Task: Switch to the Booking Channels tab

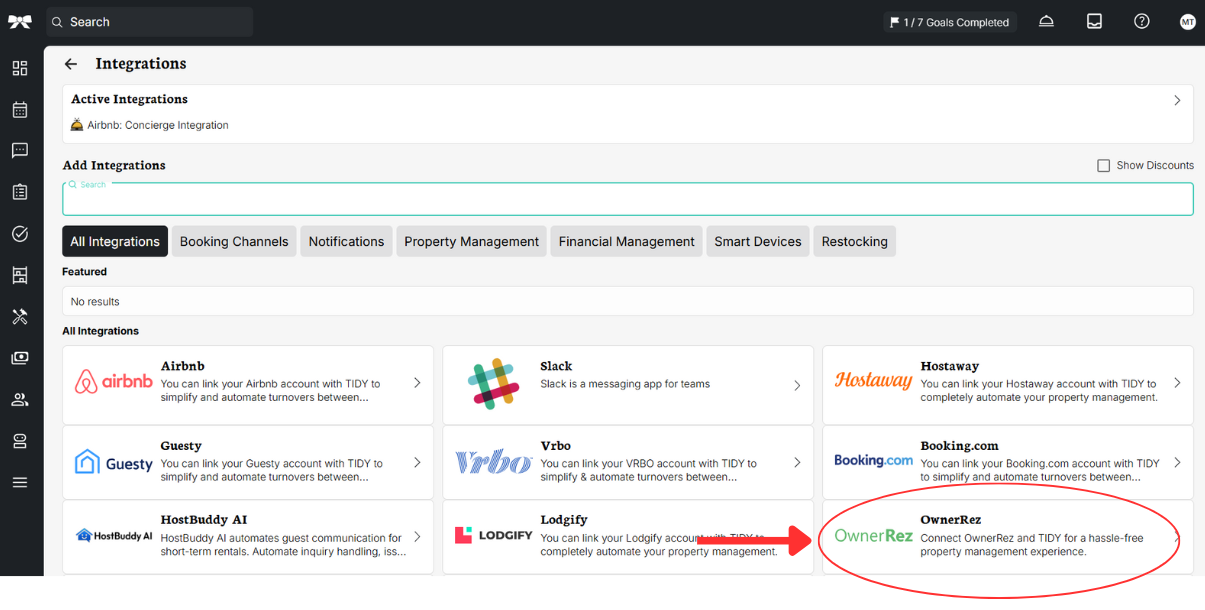Action: click(234, 241)
